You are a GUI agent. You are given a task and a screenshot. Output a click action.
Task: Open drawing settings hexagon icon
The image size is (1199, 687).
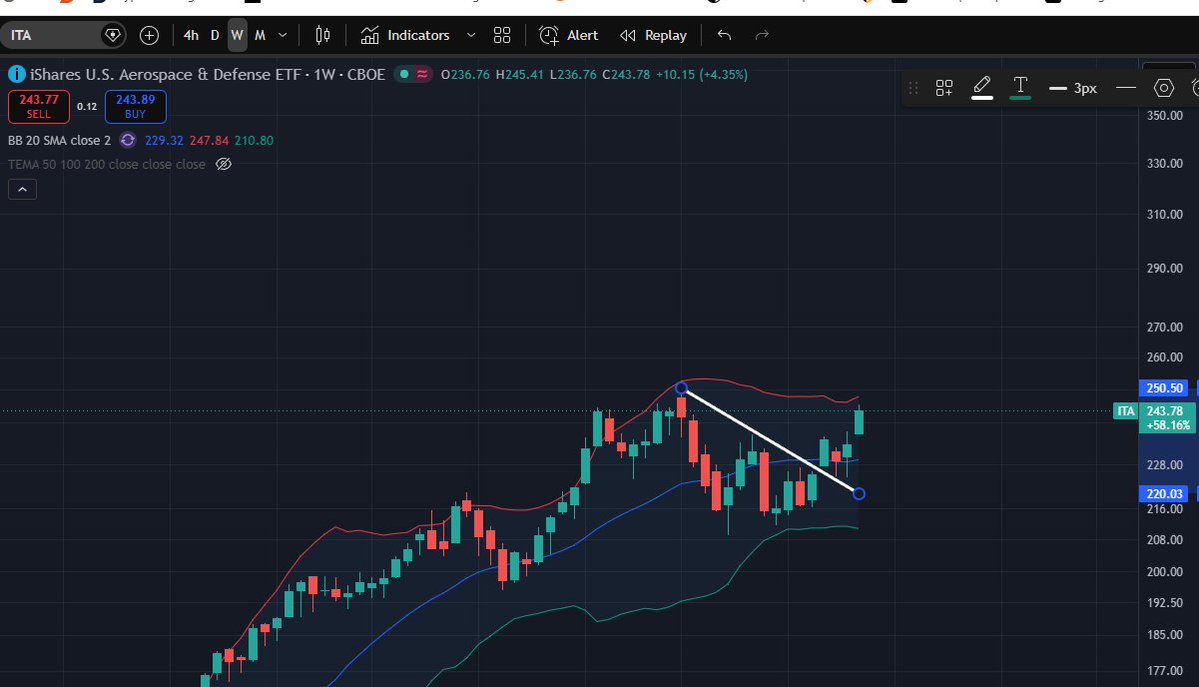[x=1163, y=88]
